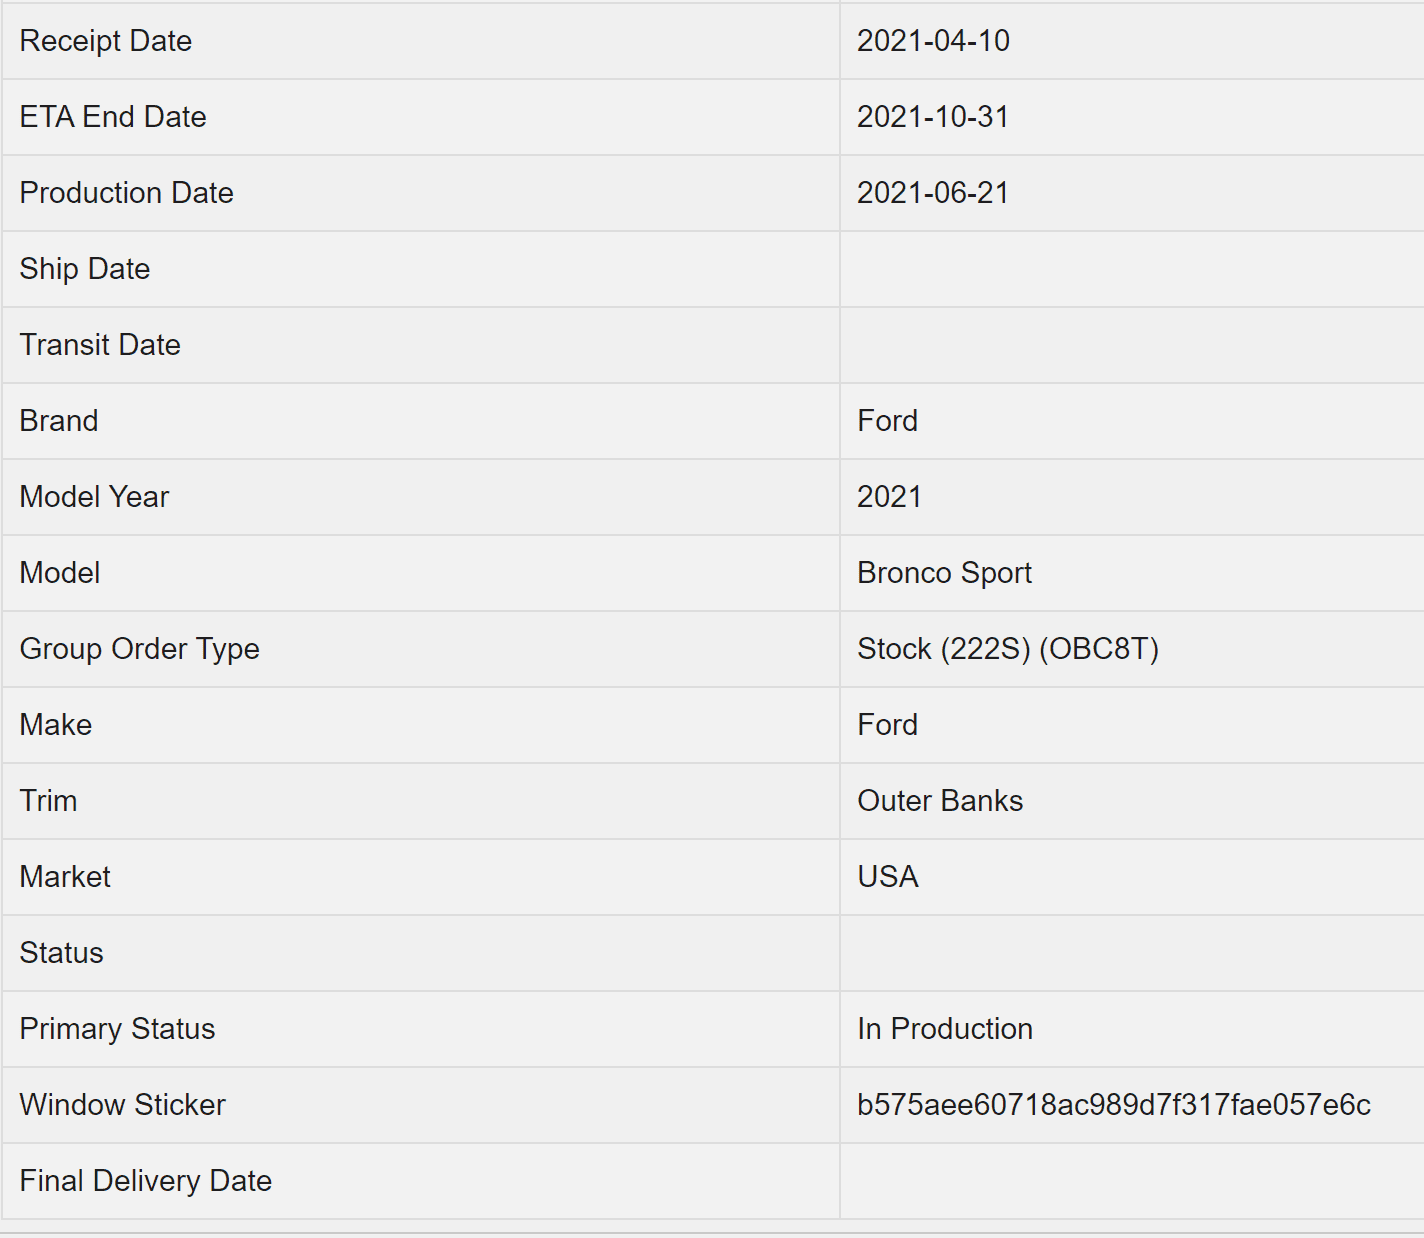
Task: Click the Ford value in Make row
Action: point(887,725)
